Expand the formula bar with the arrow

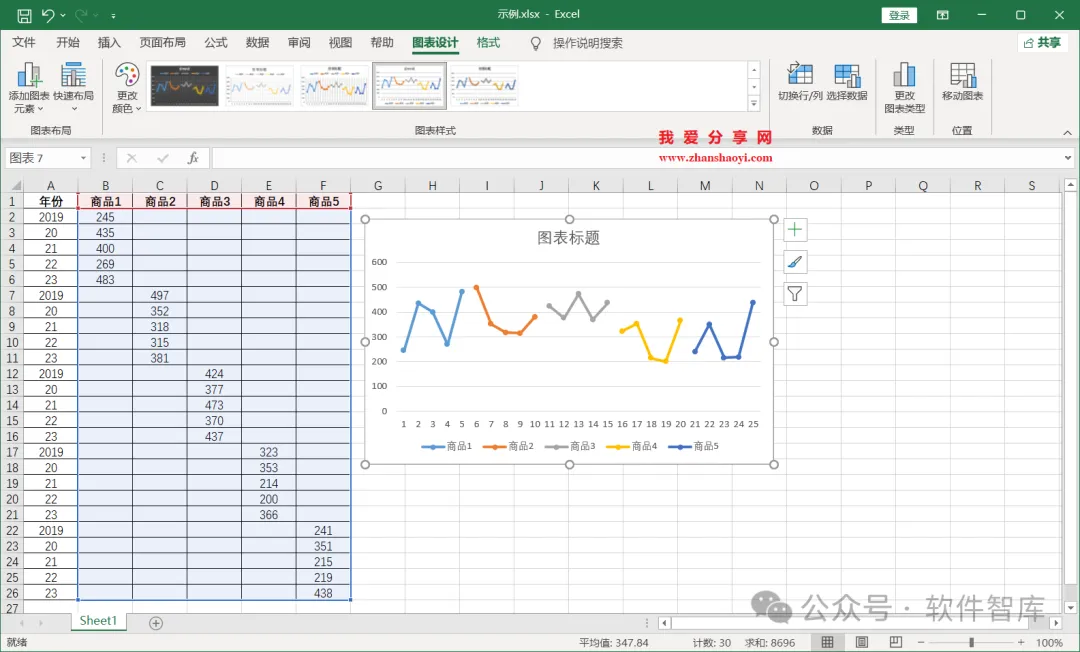1068,158
